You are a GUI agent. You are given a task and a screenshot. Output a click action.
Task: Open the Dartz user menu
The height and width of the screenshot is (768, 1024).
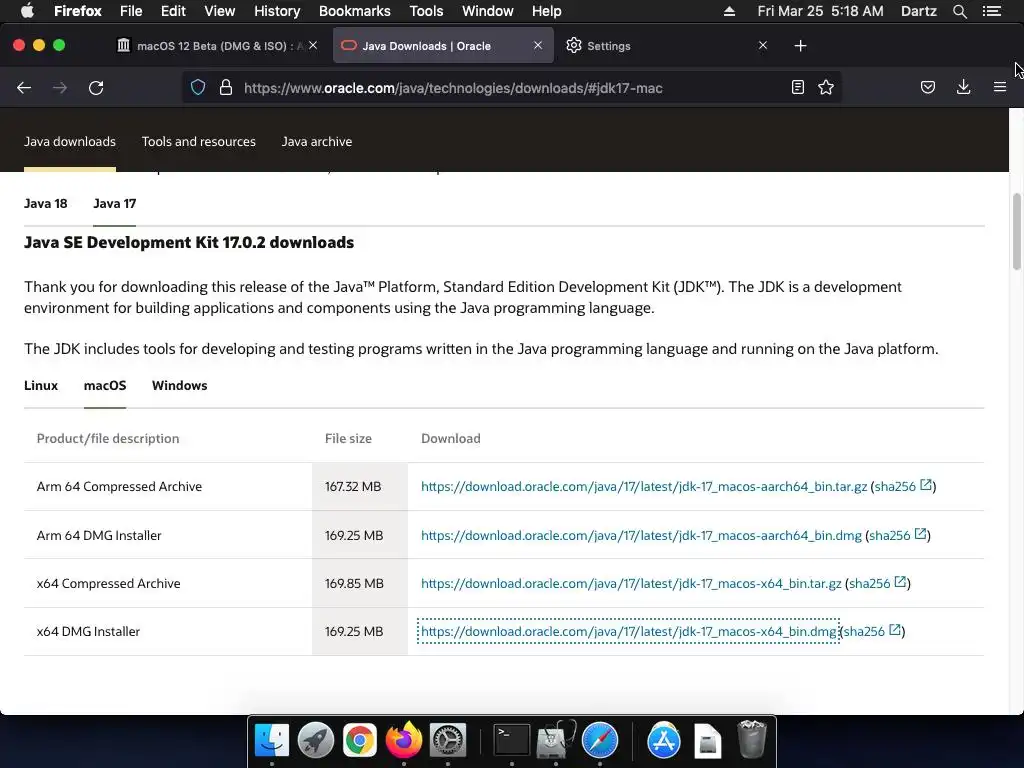[919, 11]
